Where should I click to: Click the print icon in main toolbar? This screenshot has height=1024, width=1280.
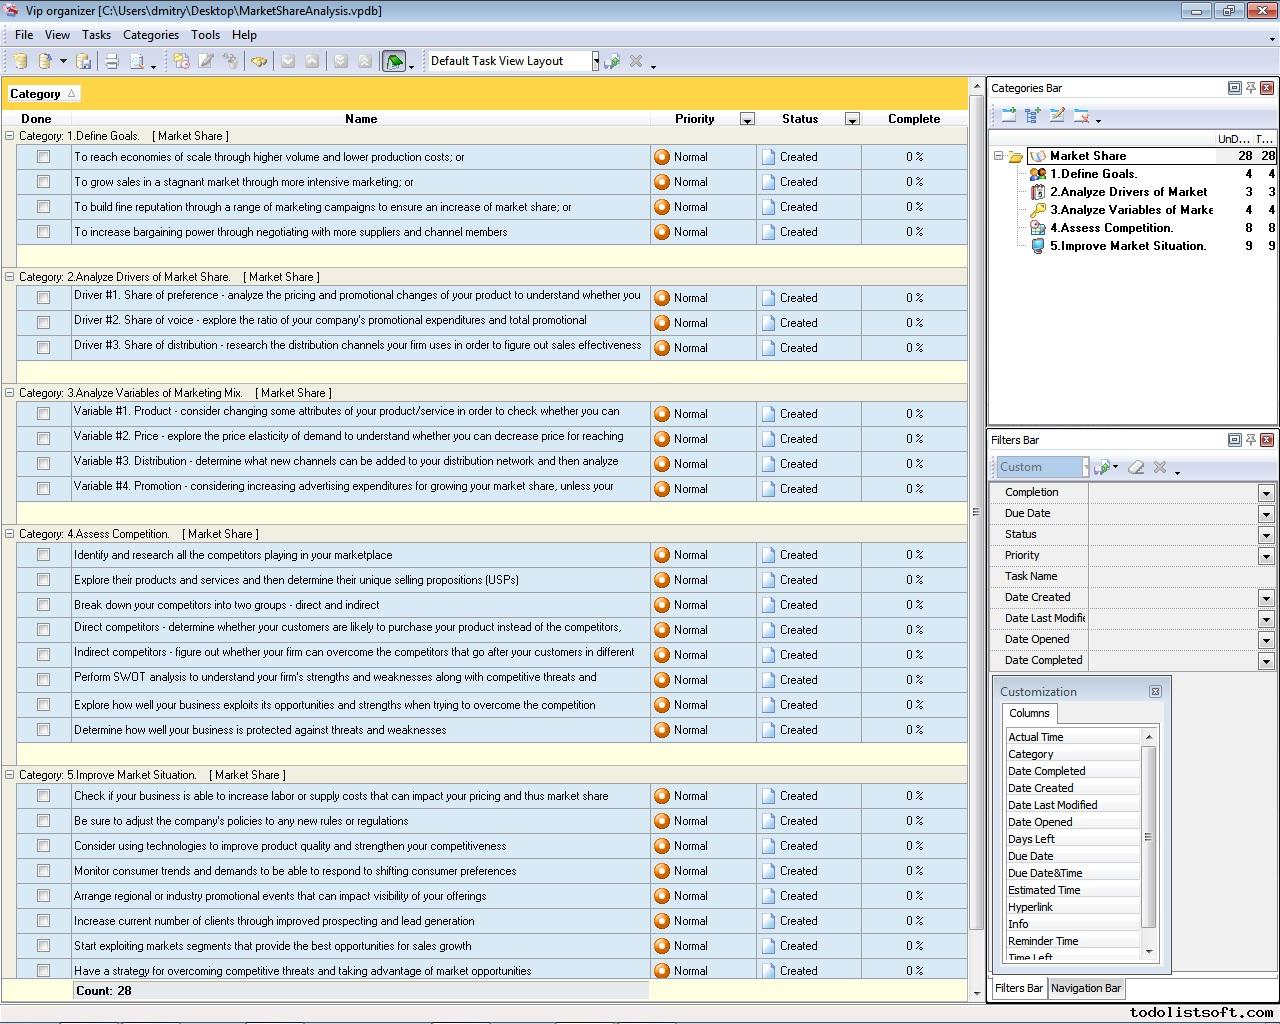click(x=112, y=62)
